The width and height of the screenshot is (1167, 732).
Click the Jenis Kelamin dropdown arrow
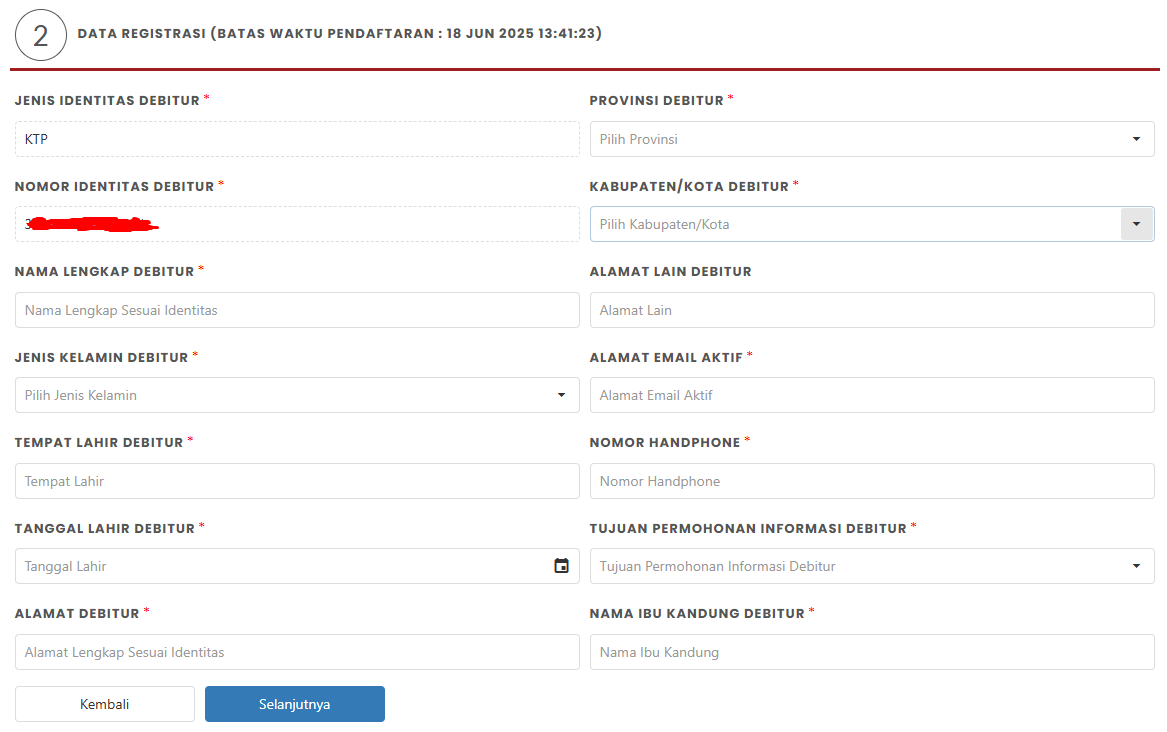562,395
